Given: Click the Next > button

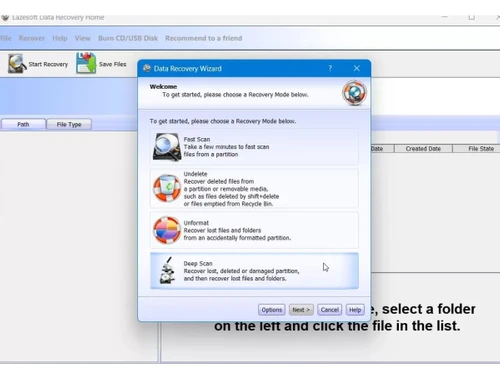Looking at the screenshot, I should (x=301, y=310).
